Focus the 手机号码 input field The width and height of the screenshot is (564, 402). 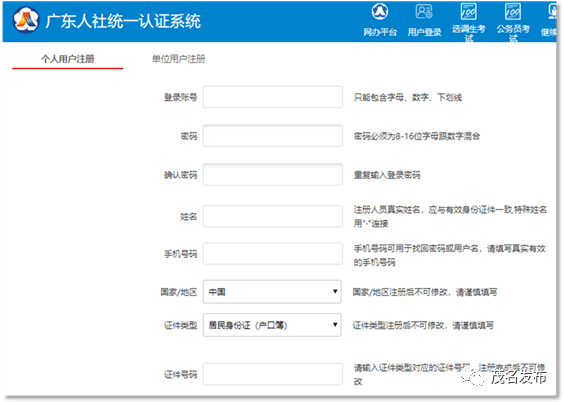tap(273, 253)
